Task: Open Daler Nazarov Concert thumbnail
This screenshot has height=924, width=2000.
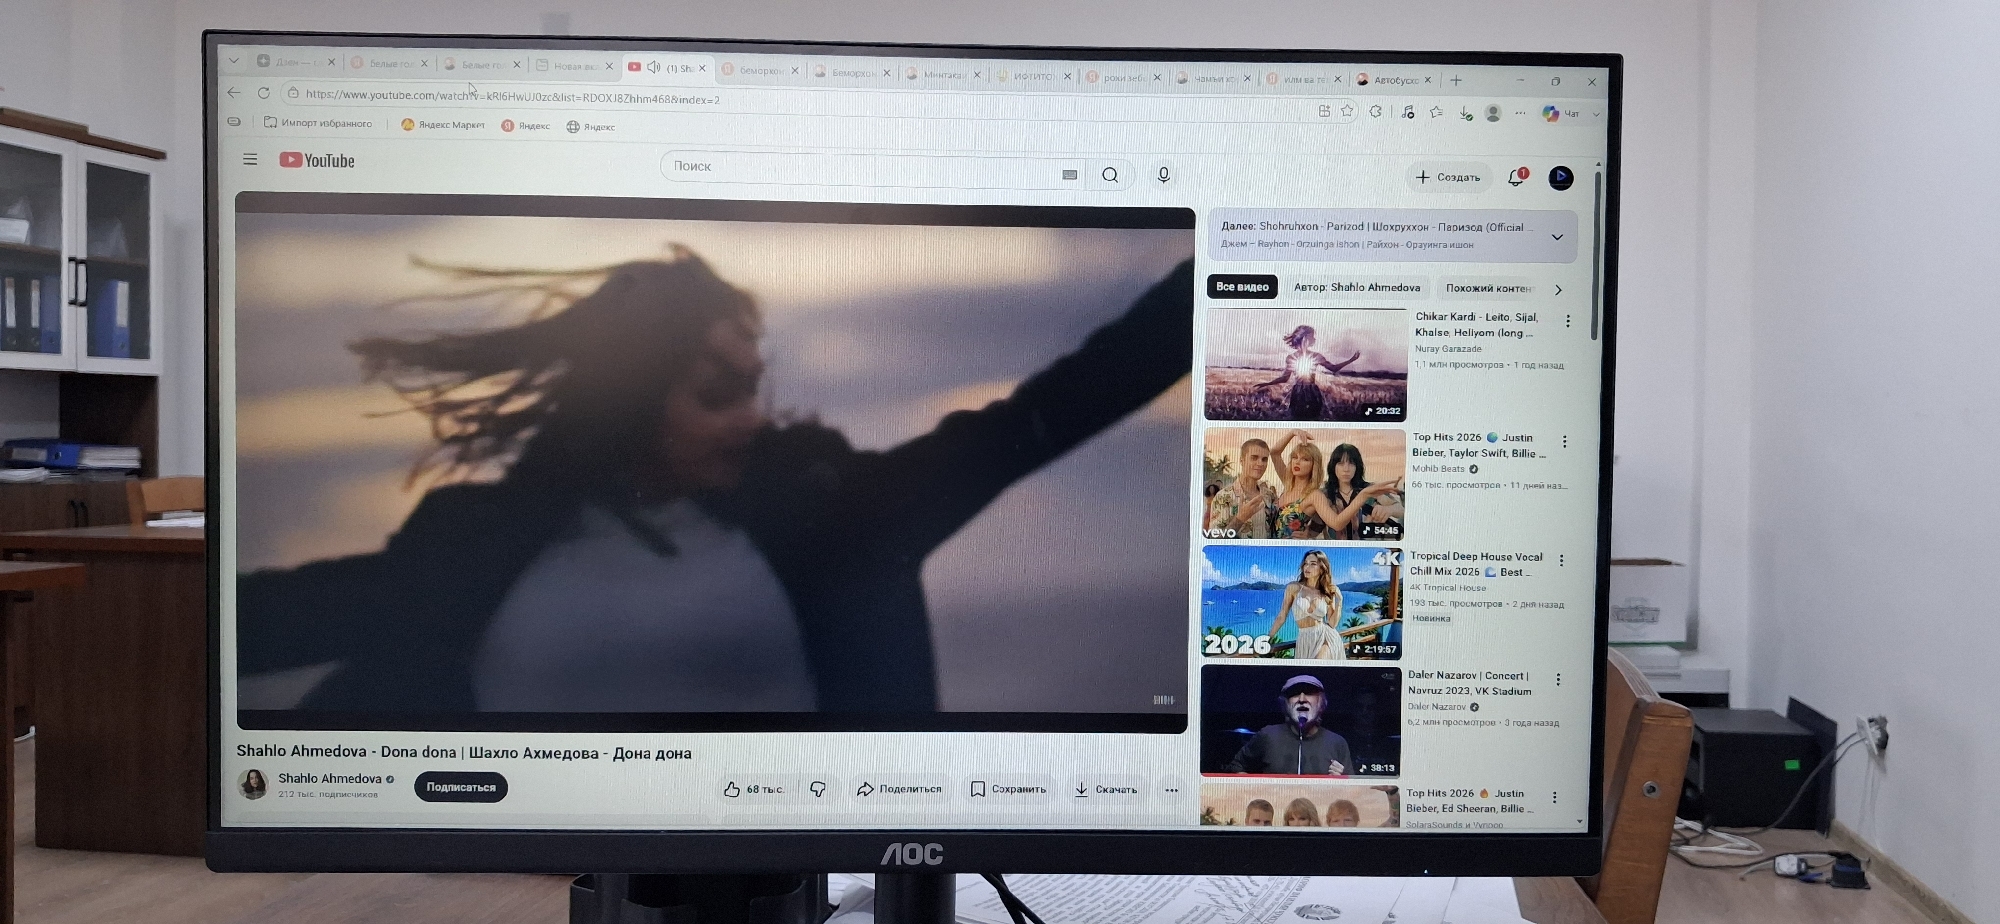Action: [x=1300, y=721]
